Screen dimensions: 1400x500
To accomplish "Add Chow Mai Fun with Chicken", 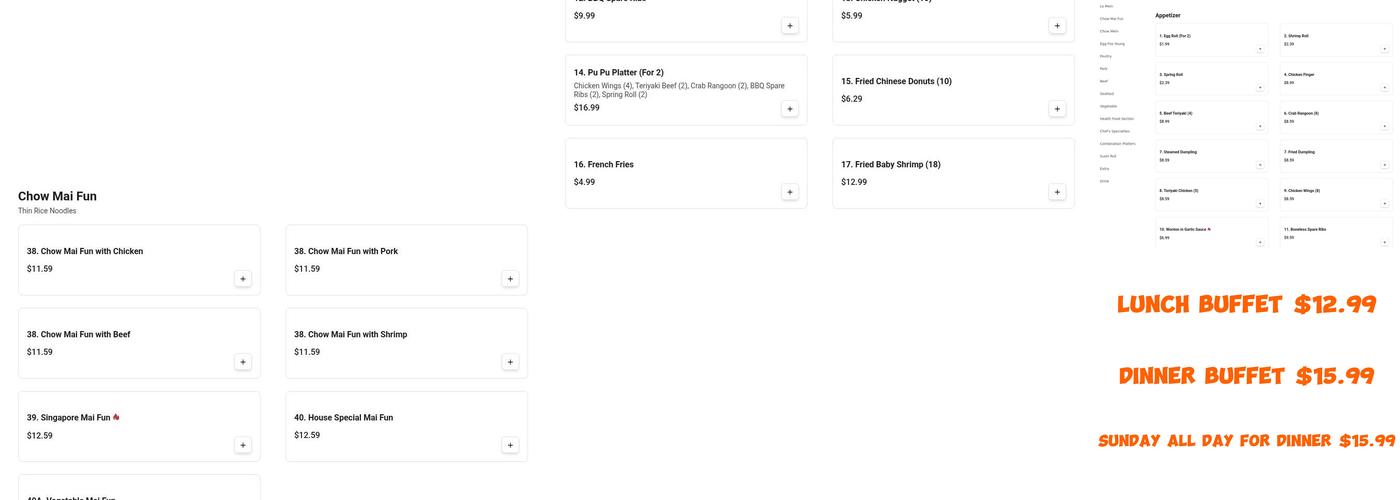I will tap(243, 279).
